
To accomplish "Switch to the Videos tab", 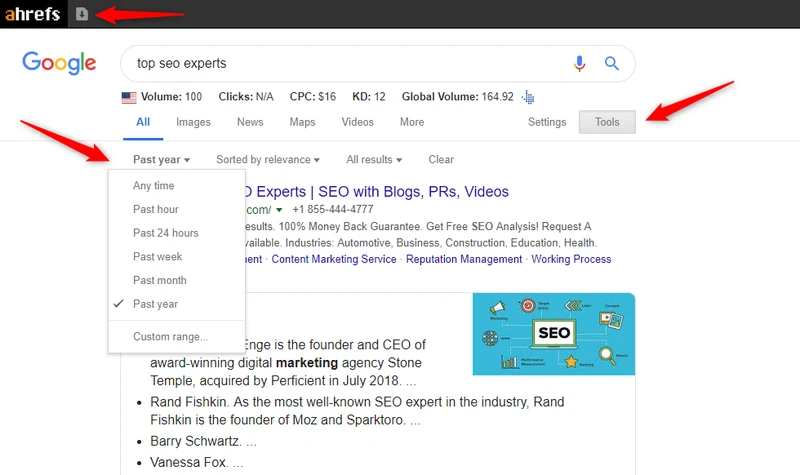I will click(358, 122).
